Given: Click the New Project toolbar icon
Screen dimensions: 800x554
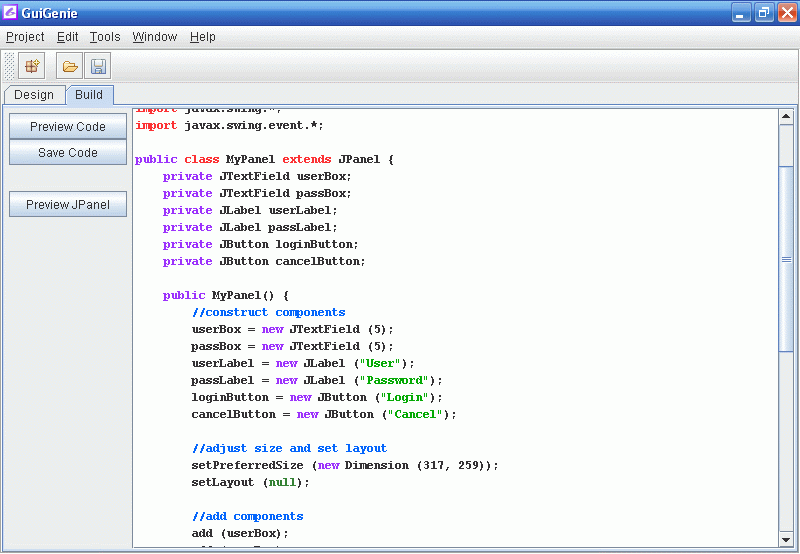Looking at the screenshot, I should tap(31, 67).
